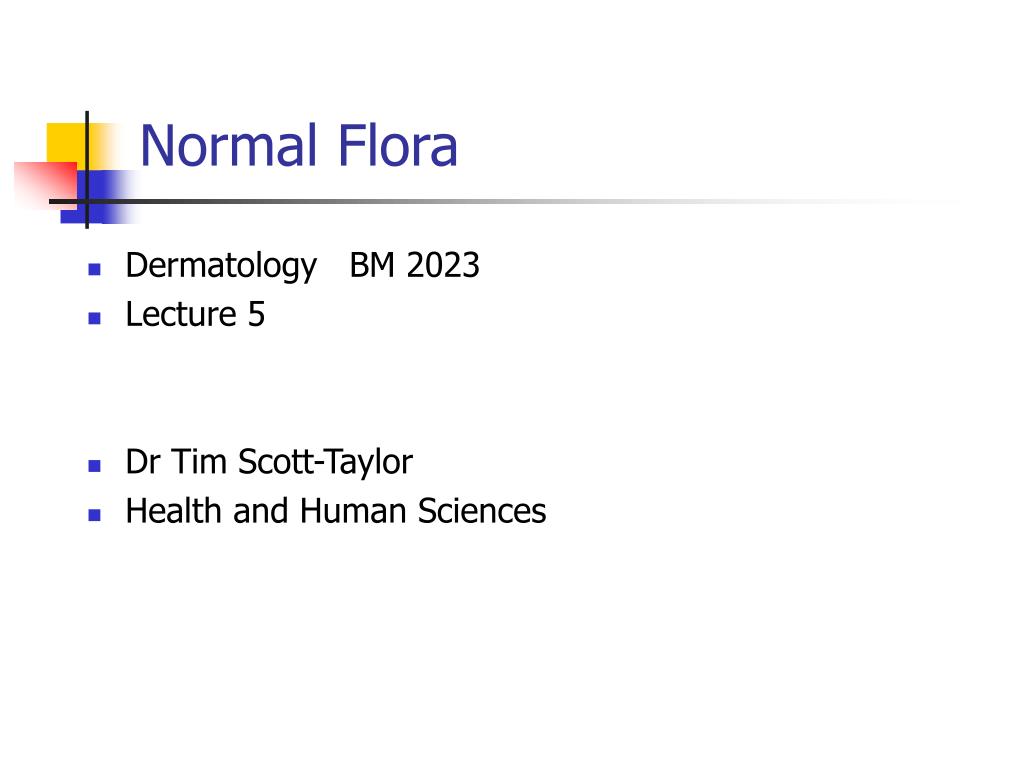Screen dimensions: 1024x768
Task: Select the bullet square before Dr Tim Scott-Taylor
Action: pos(95,466)
